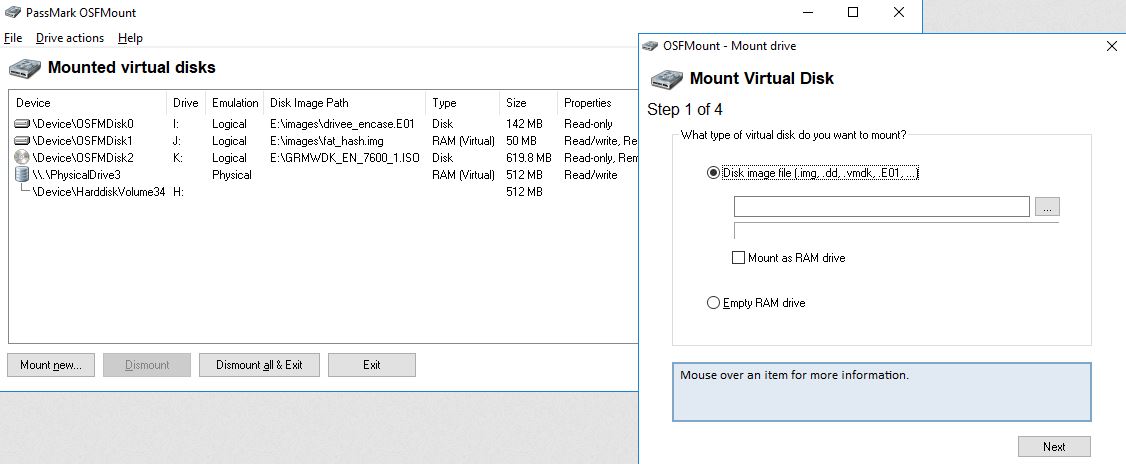Click the Dismount button

coord(147,365)
